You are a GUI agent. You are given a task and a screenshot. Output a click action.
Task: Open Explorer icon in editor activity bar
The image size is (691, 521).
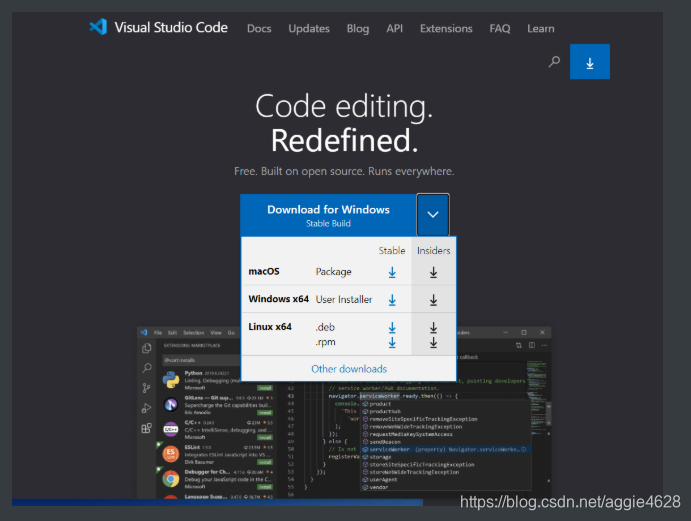tap(147, 348)
